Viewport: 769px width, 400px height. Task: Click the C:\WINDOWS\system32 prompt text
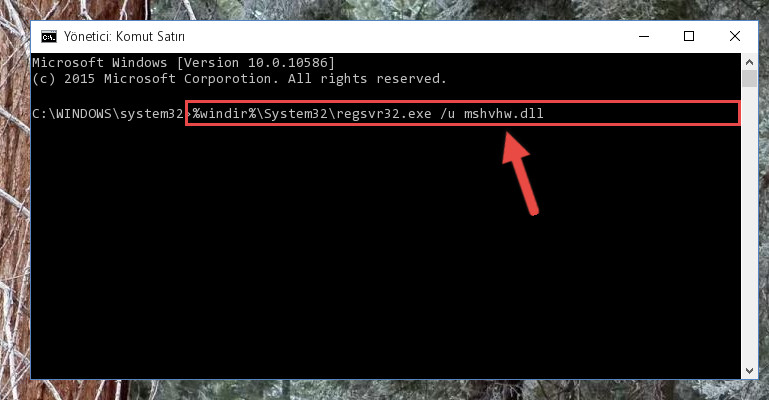(x=107, y=114)
